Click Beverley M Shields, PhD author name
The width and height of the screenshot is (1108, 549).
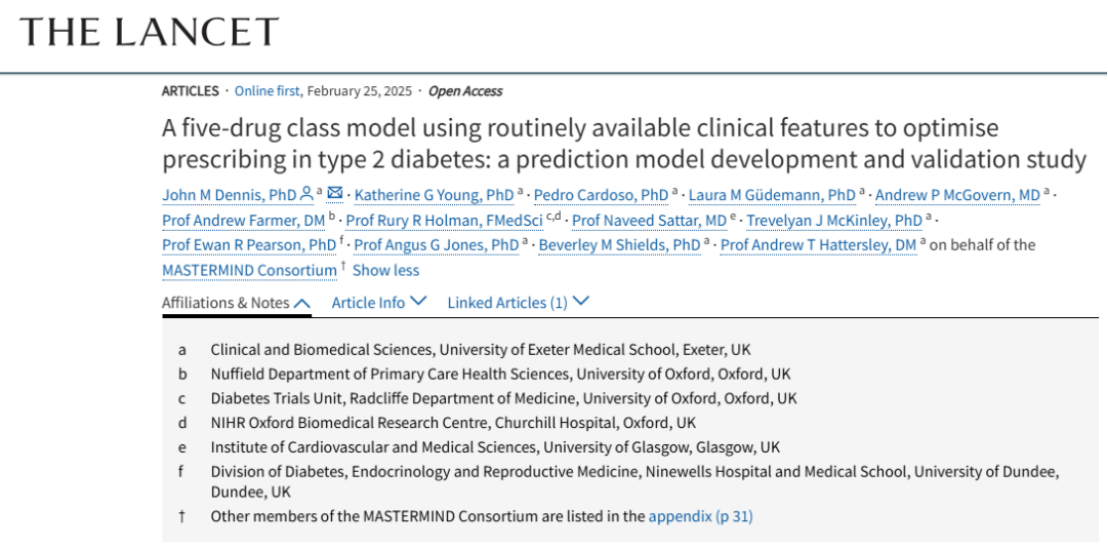coord(620,245)
